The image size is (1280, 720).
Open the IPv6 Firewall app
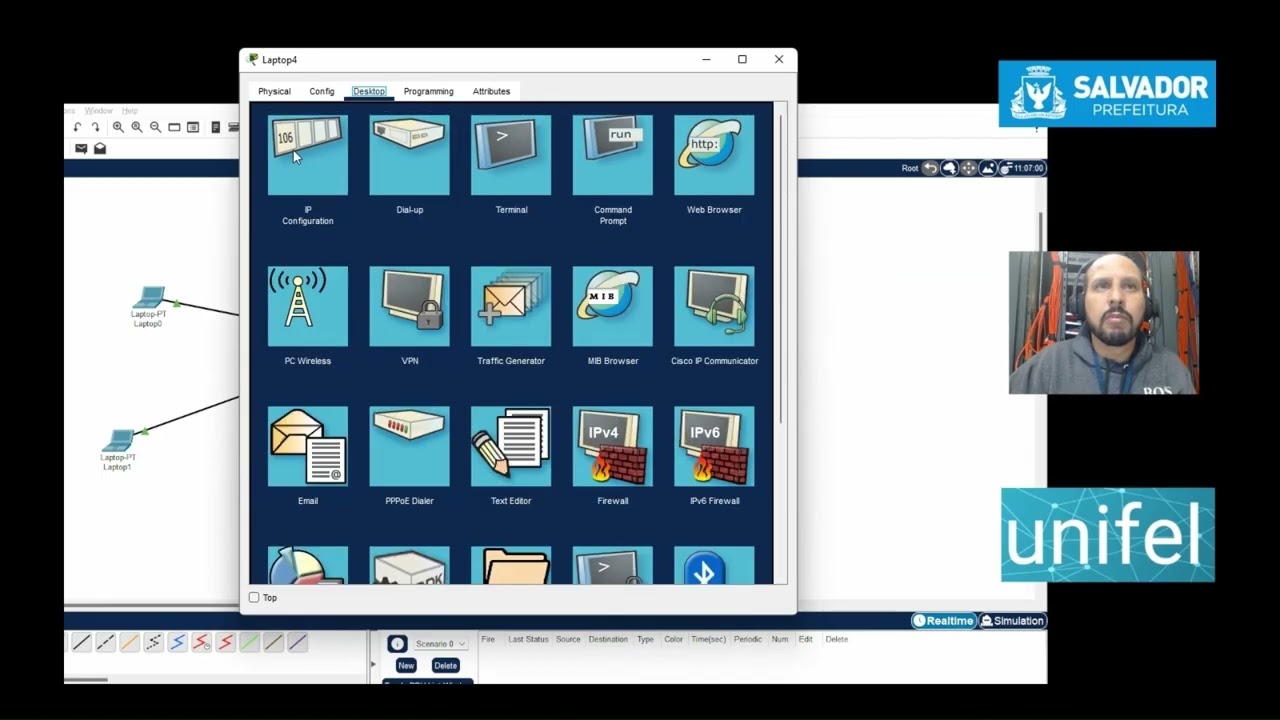click(714, 446)
